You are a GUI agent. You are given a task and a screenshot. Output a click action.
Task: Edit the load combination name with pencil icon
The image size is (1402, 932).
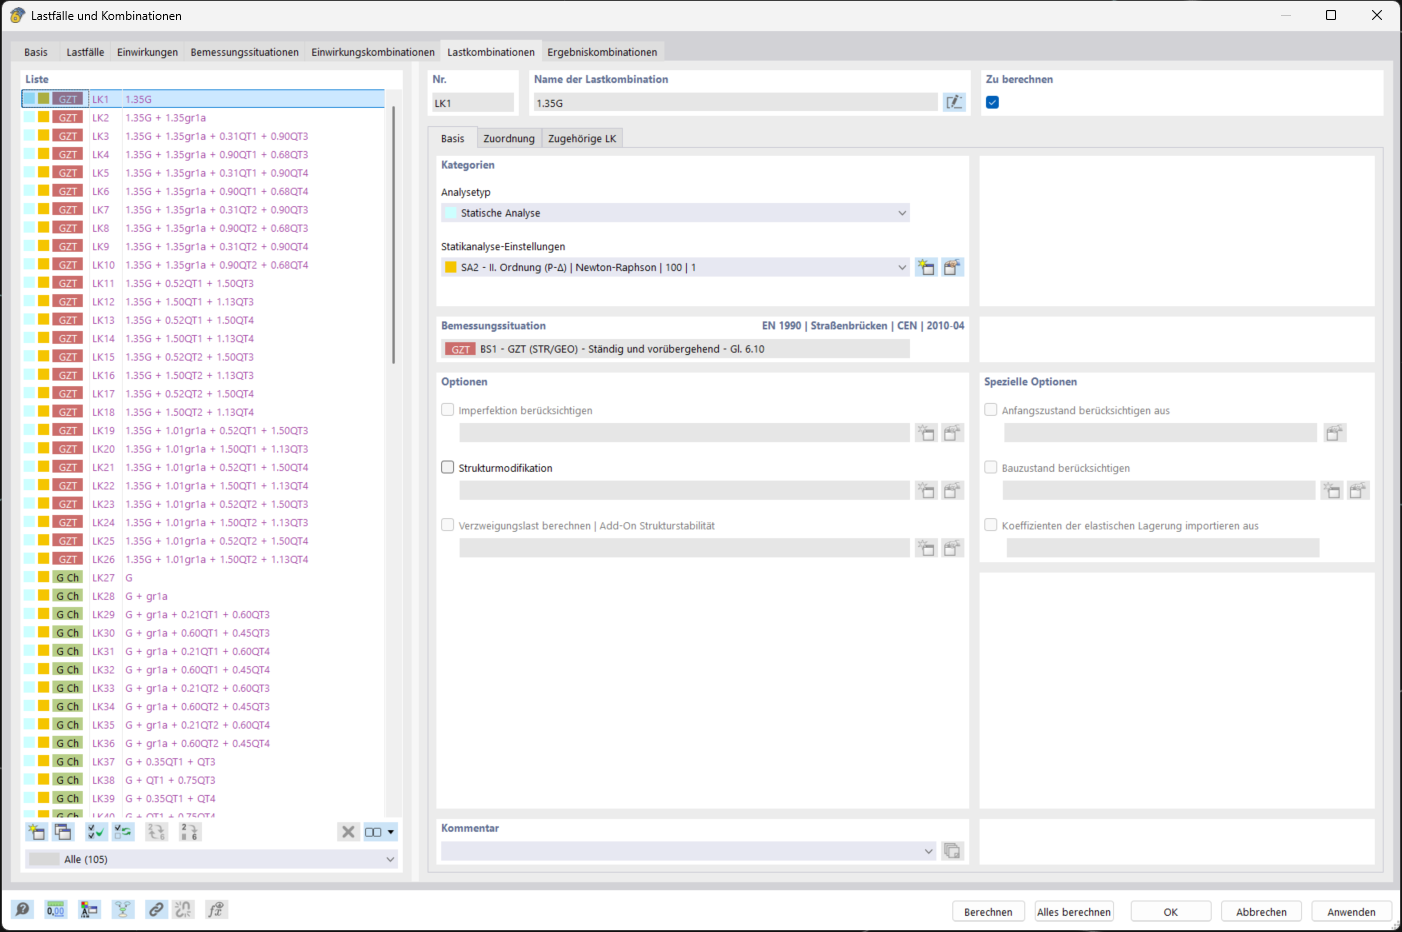(954, 101)
